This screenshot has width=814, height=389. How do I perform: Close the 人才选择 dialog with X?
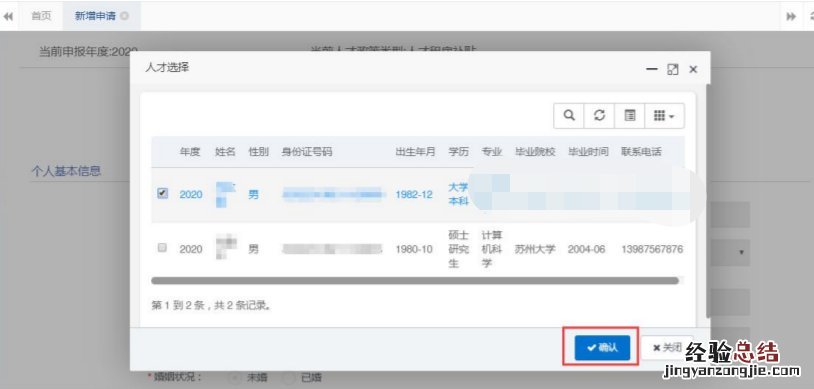point(693,69)
